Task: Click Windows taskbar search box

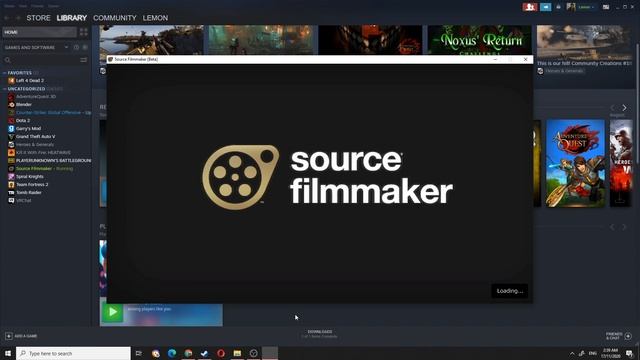Action: point(73,353)
